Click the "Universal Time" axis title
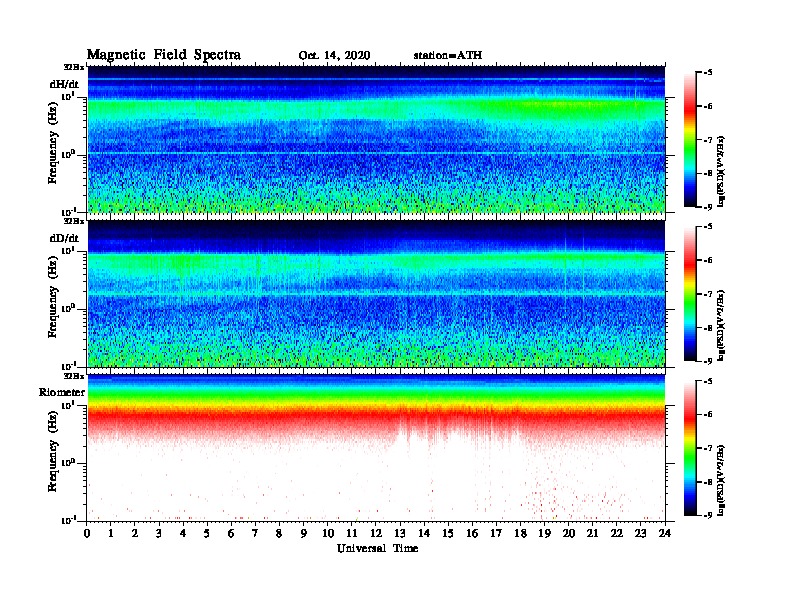The image size is (792, 612). 378,548
